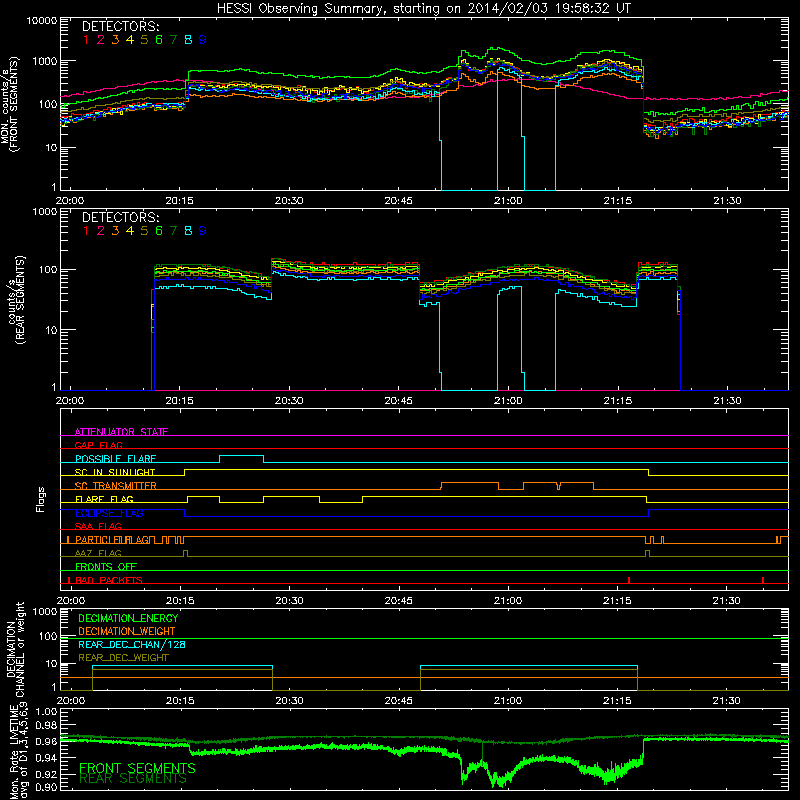This screenshot has width=800, height=800.
Task: Click 20:00 time tick under decimation plot
Action: [x=70, y=701]
